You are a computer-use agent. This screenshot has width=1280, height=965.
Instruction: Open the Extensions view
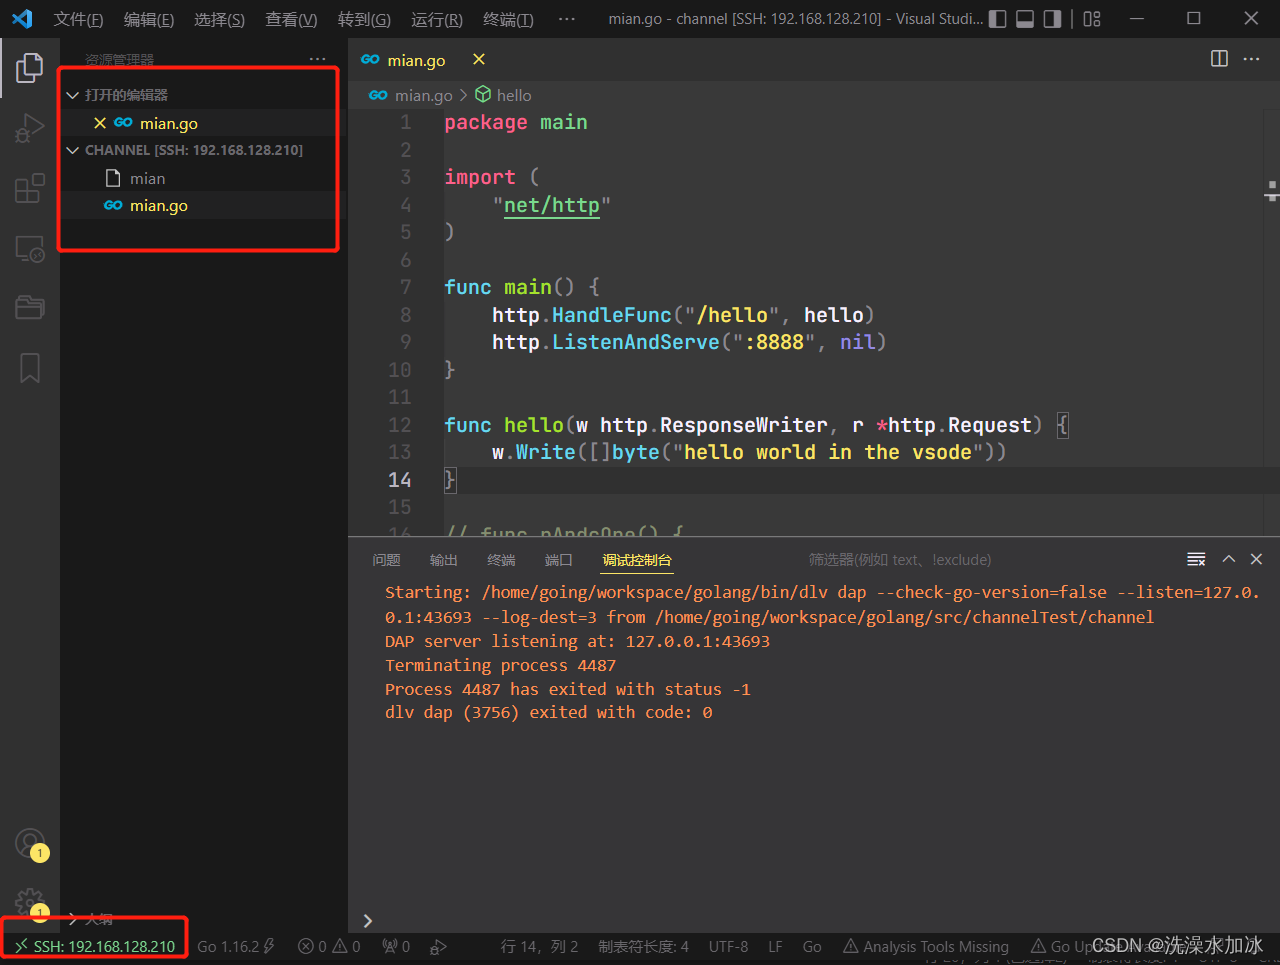point(30,188)
